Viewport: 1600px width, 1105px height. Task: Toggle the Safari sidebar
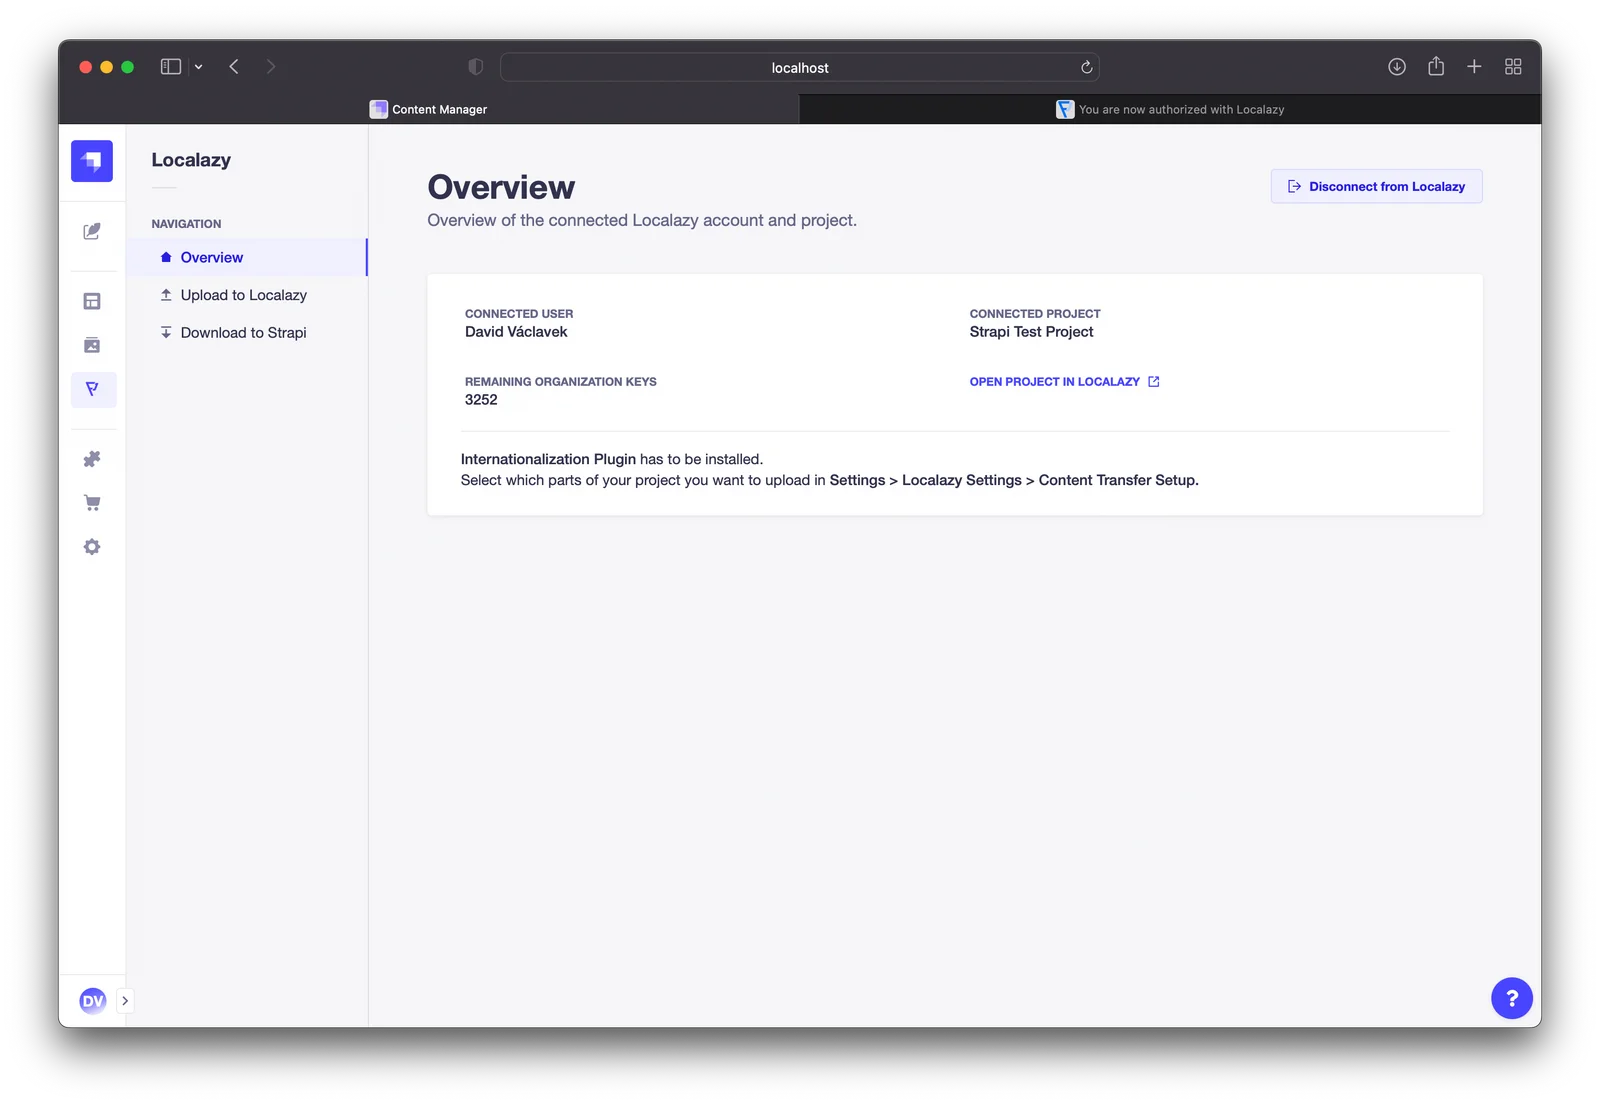tap(170, 66)
